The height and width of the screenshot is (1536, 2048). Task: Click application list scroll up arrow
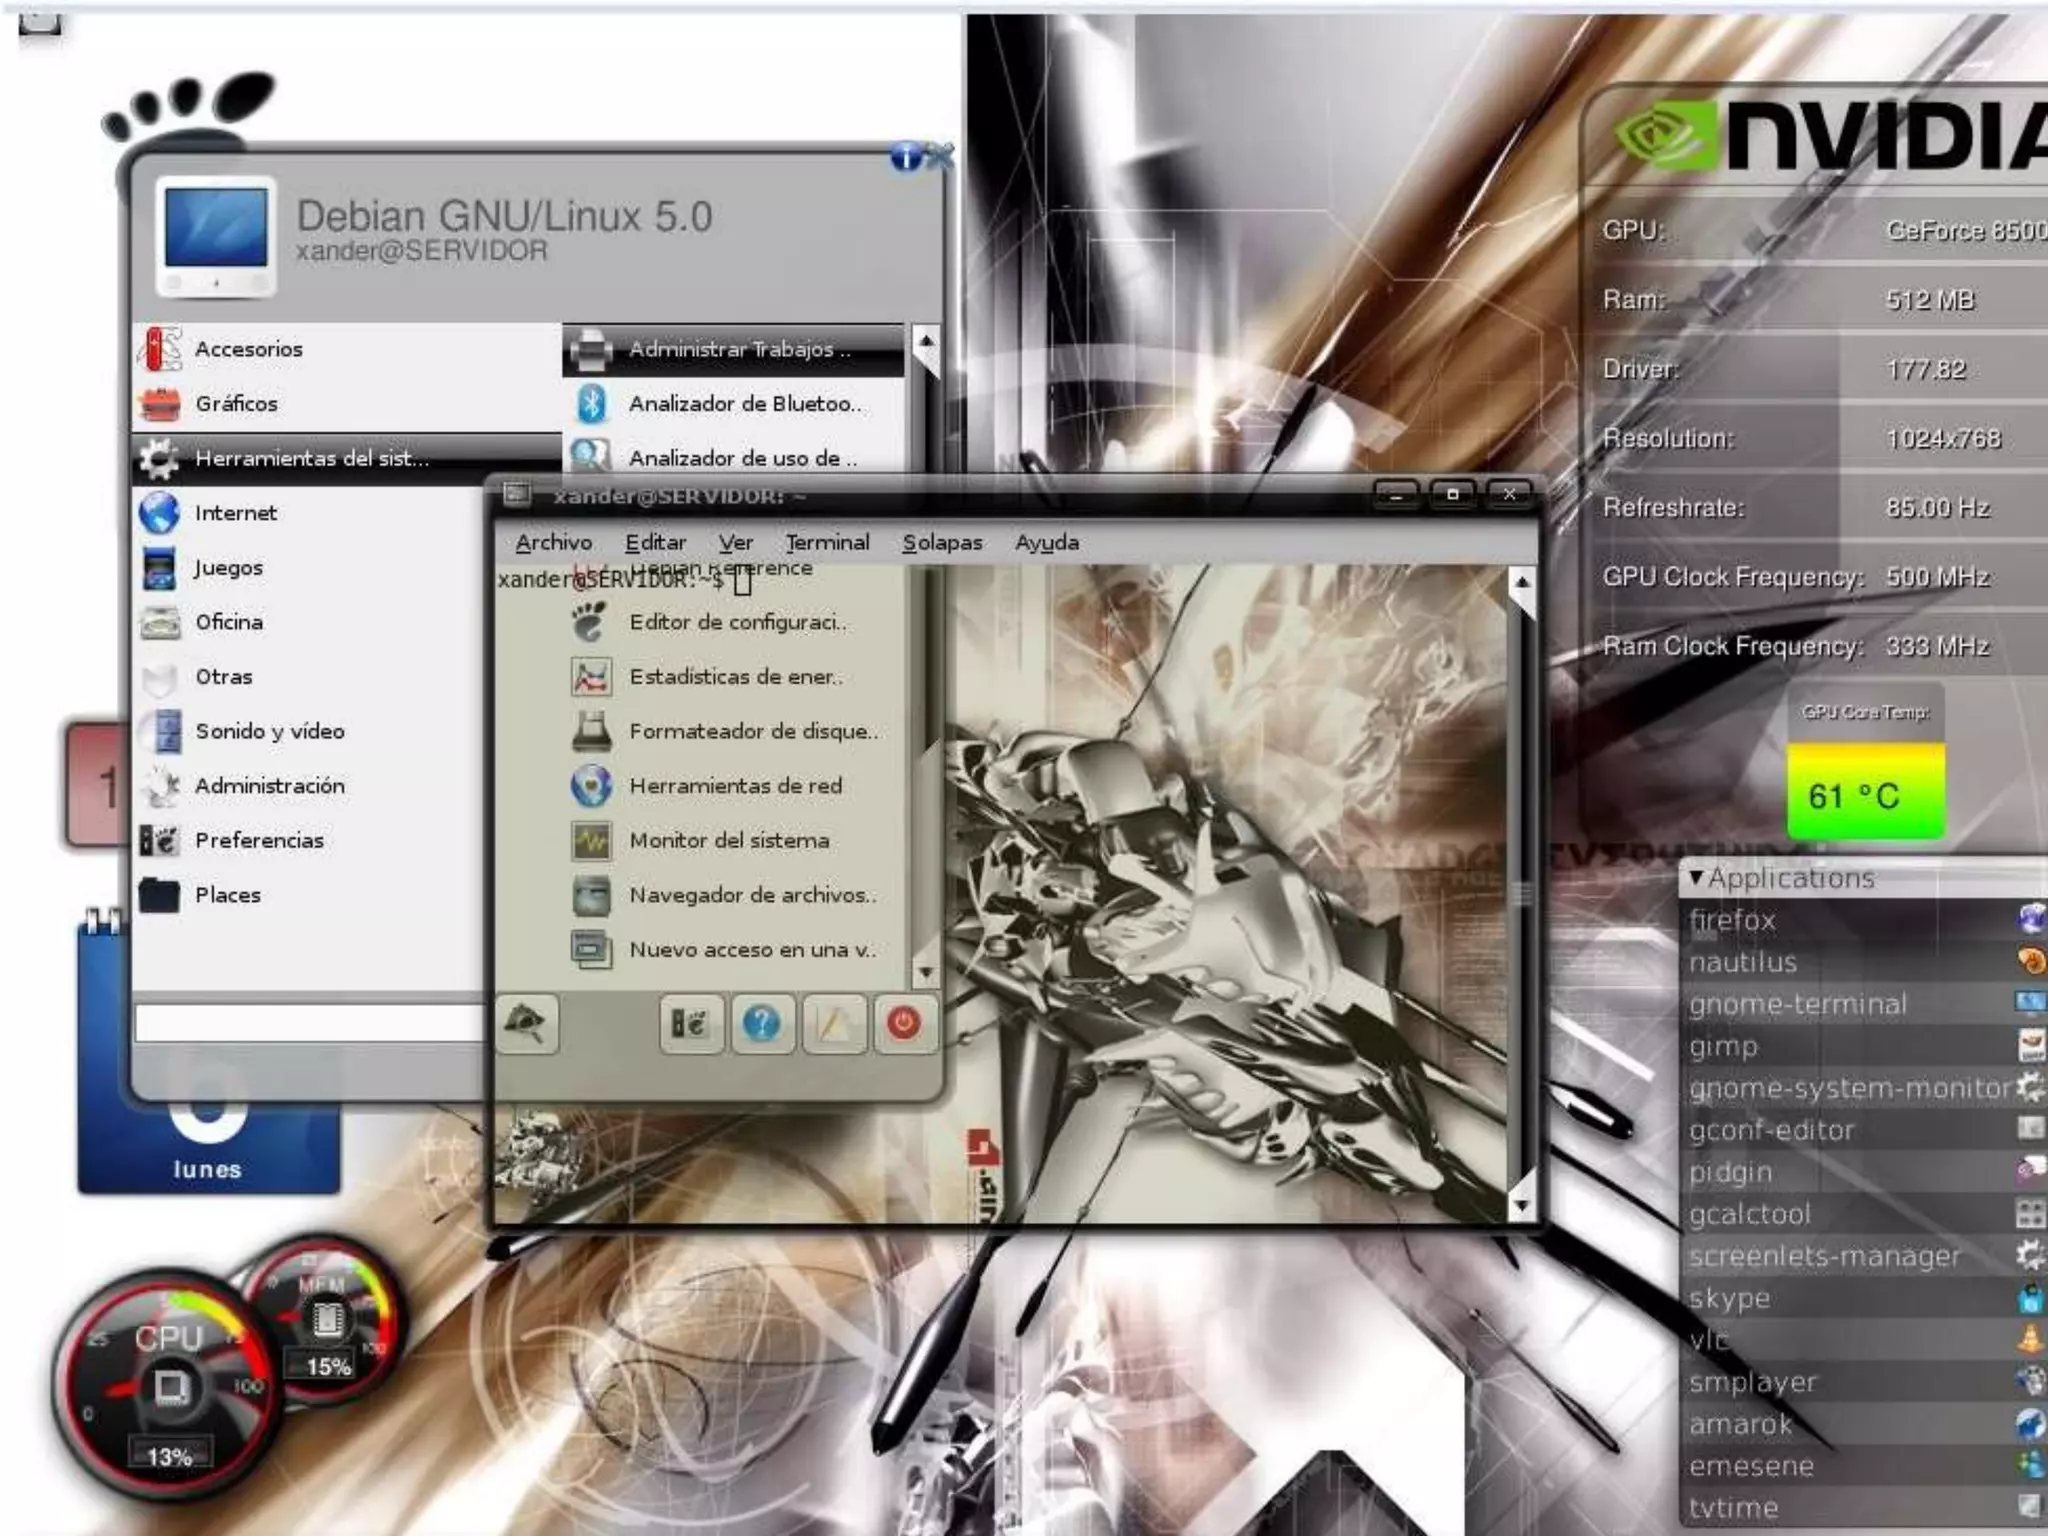pyautogui.click(x=926, y=342)
